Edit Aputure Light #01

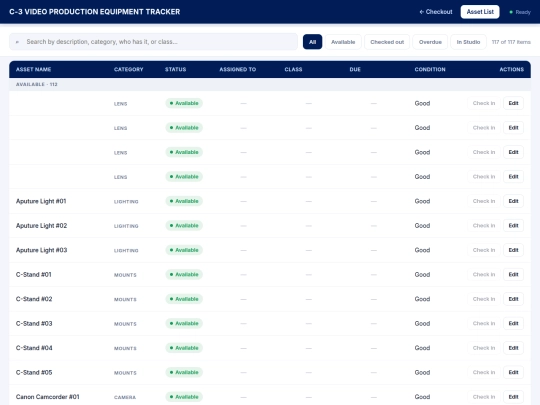(513, 201)
